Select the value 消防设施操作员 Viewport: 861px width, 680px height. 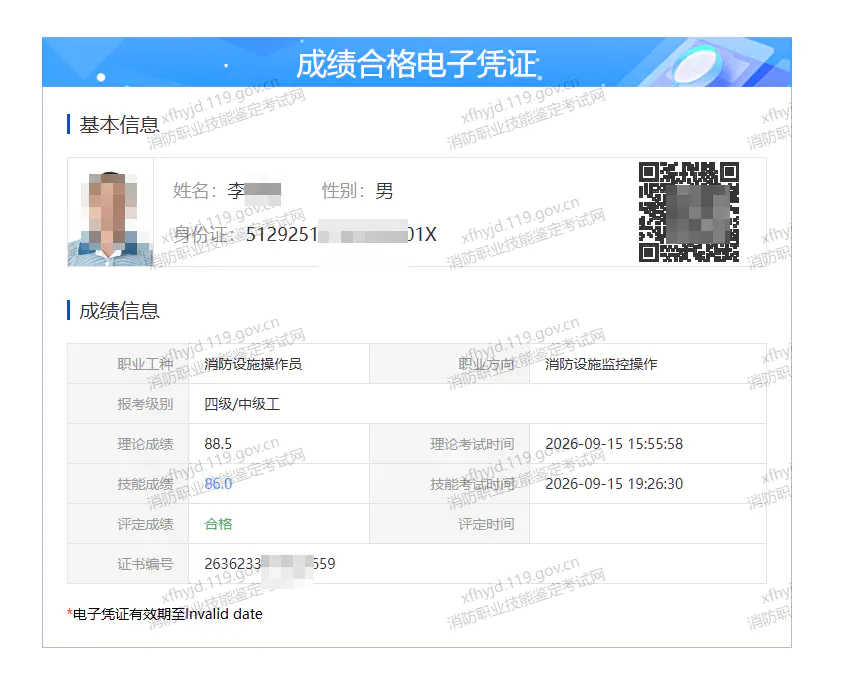point(253,364)
